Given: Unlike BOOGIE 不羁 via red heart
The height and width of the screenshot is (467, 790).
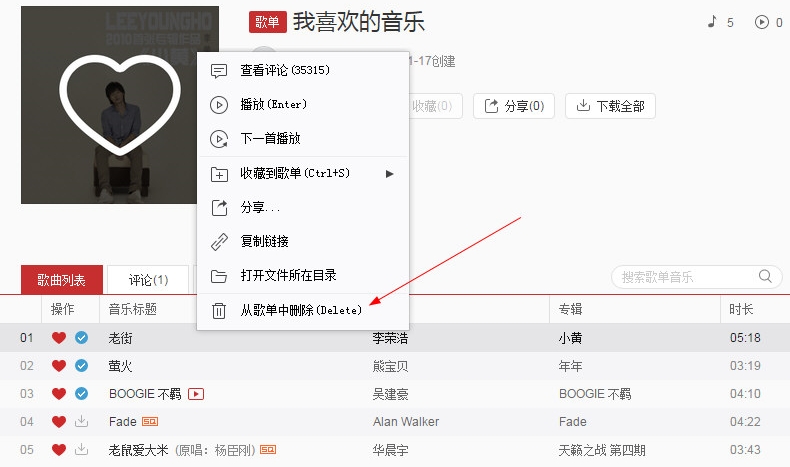Looking at the screenshot, I should point(59,393).
